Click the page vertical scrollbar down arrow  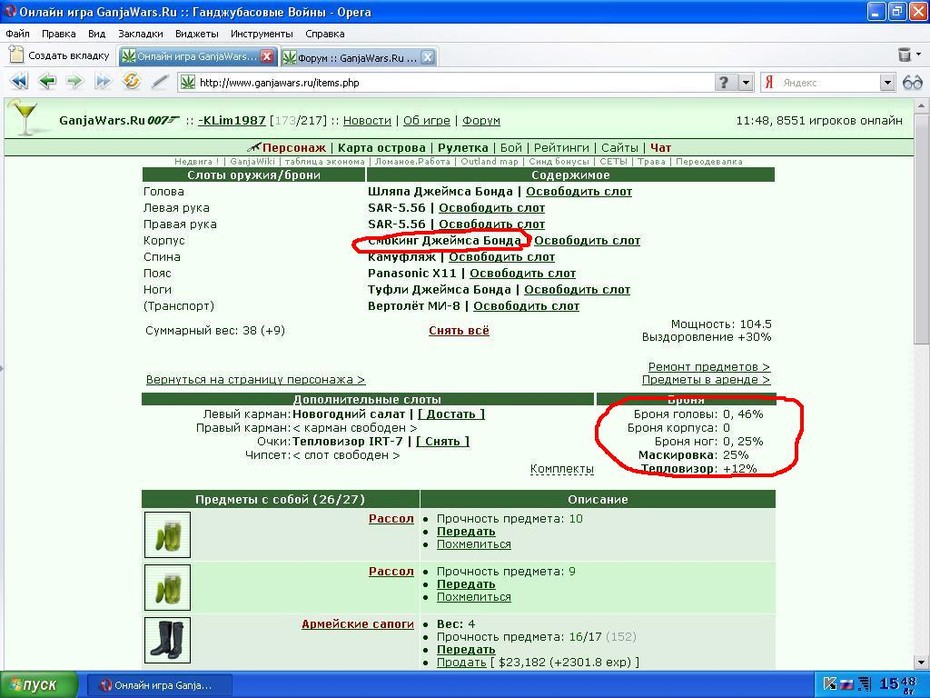921,662
